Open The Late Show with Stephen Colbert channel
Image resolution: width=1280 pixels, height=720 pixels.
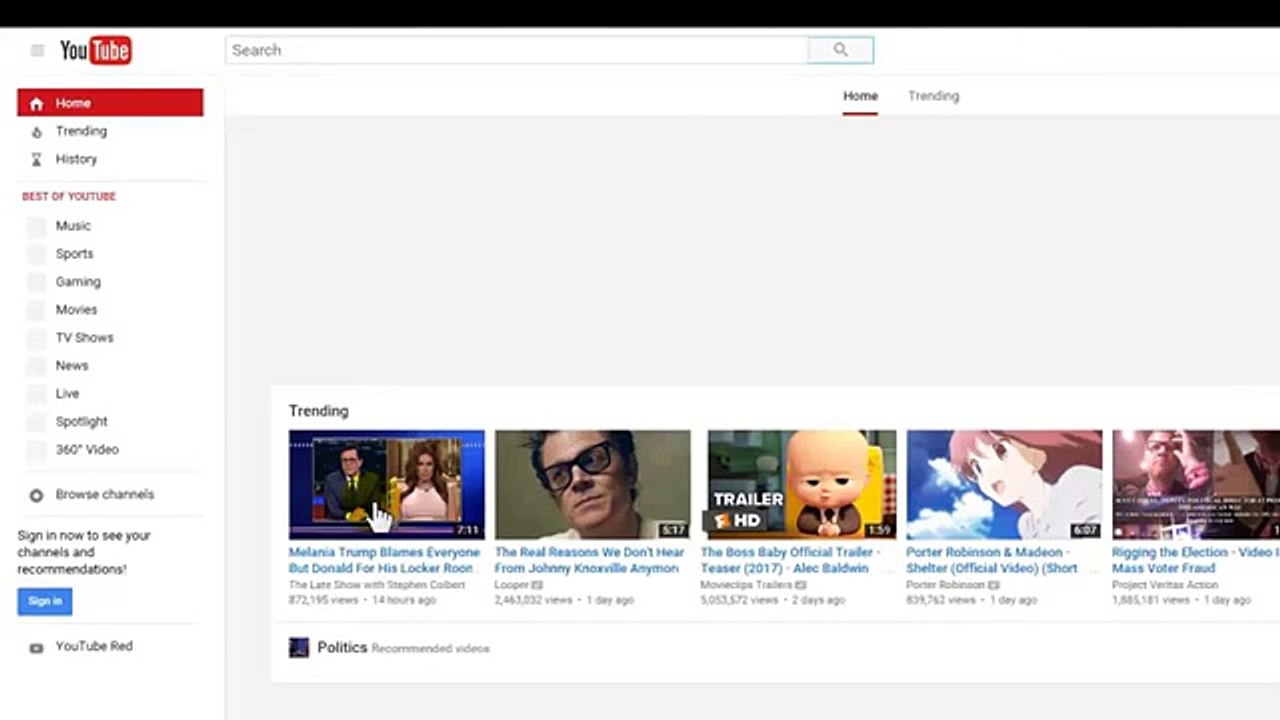(377, 585)
